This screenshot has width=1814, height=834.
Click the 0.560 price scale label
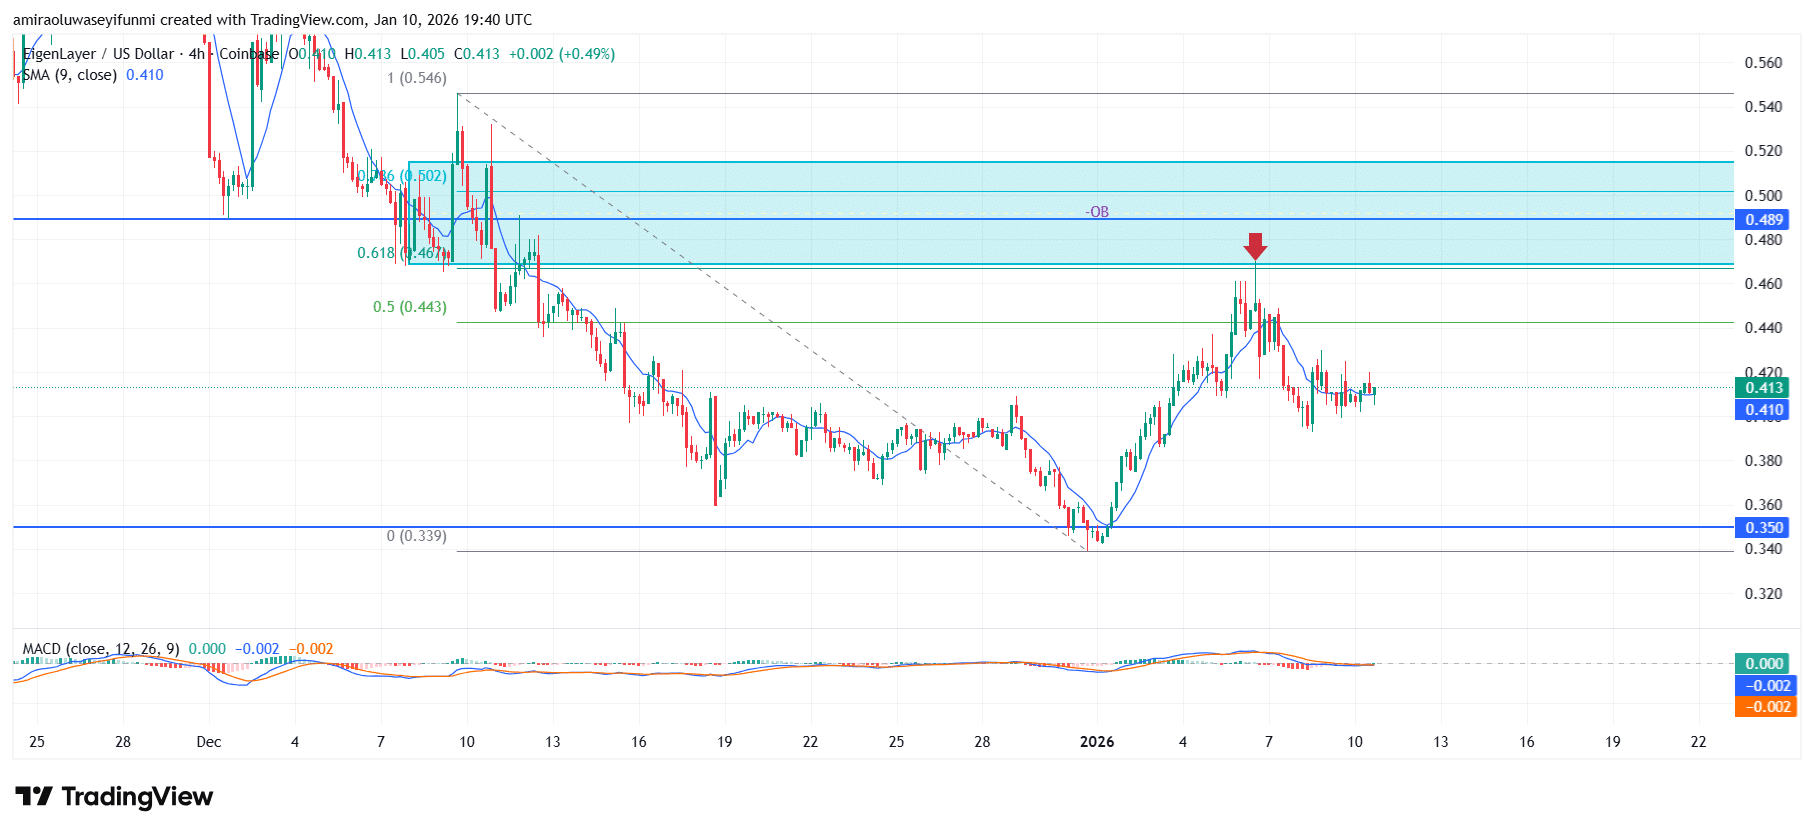click(x=1763, y=63)
